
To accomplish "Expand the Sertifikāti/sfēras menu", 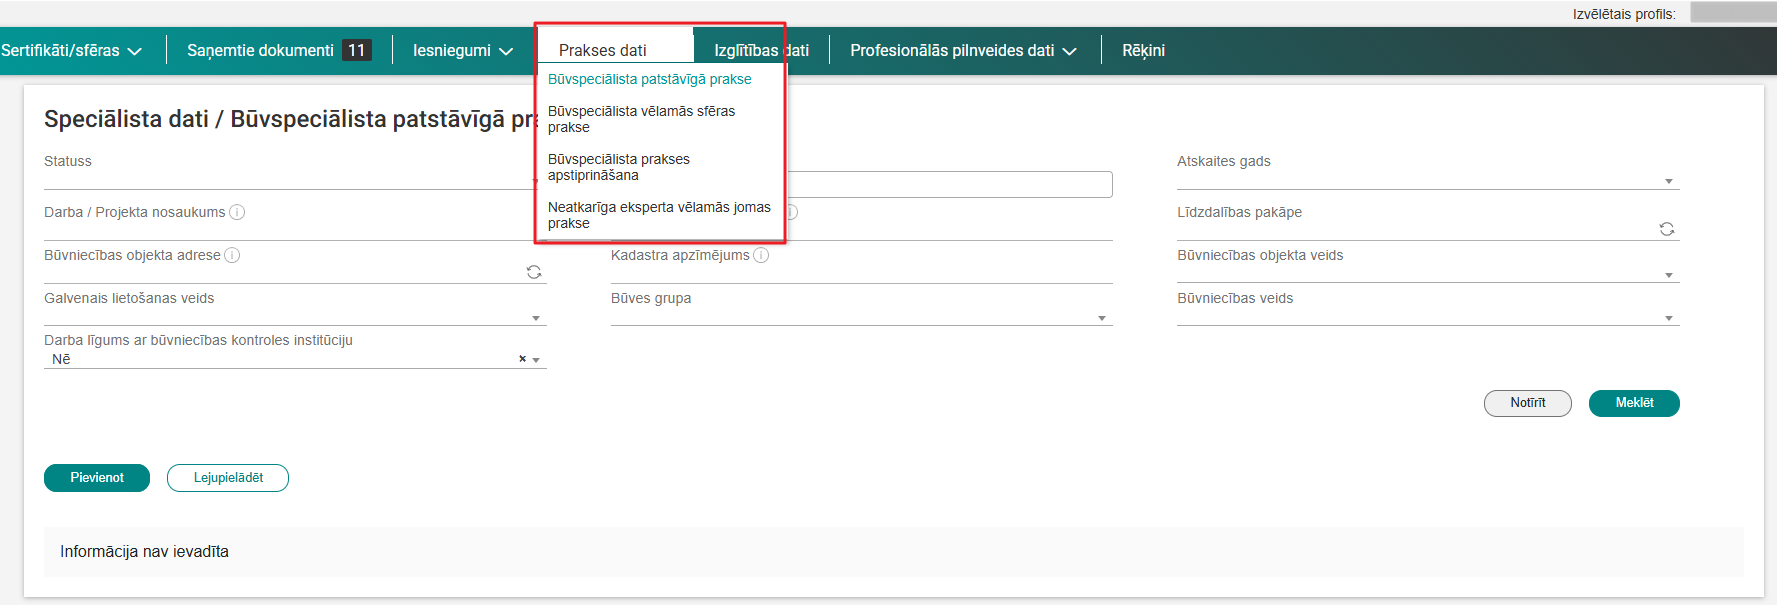I will click(x=71, y=50).
